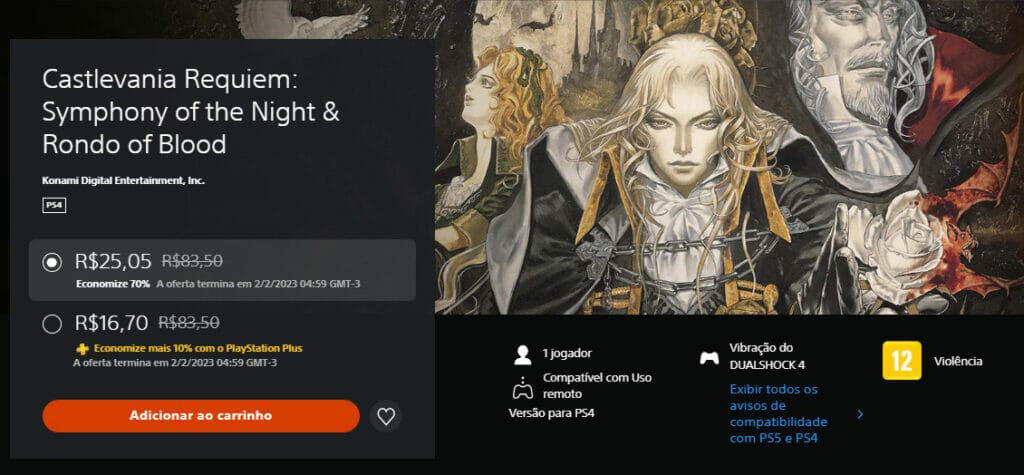Expand compatibility notices with blue chevron
The width and height of the screenshot is (1024, 475).
(x=860, y=414)
